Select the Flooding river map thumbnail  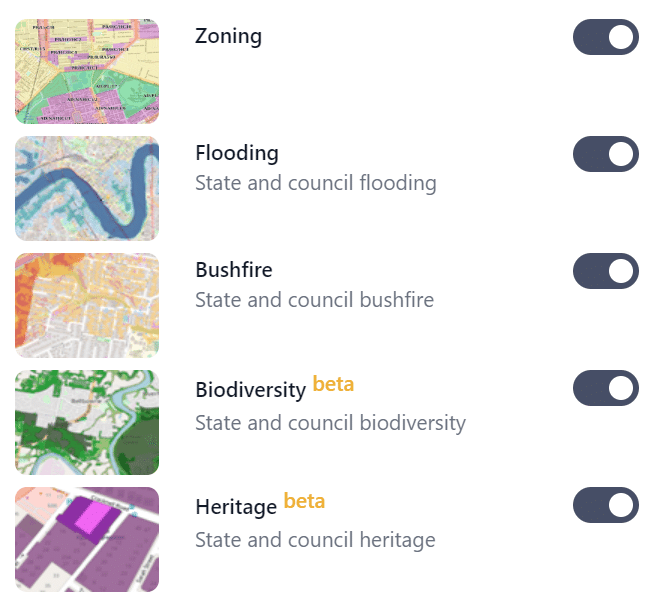click(x=87, y=188)
